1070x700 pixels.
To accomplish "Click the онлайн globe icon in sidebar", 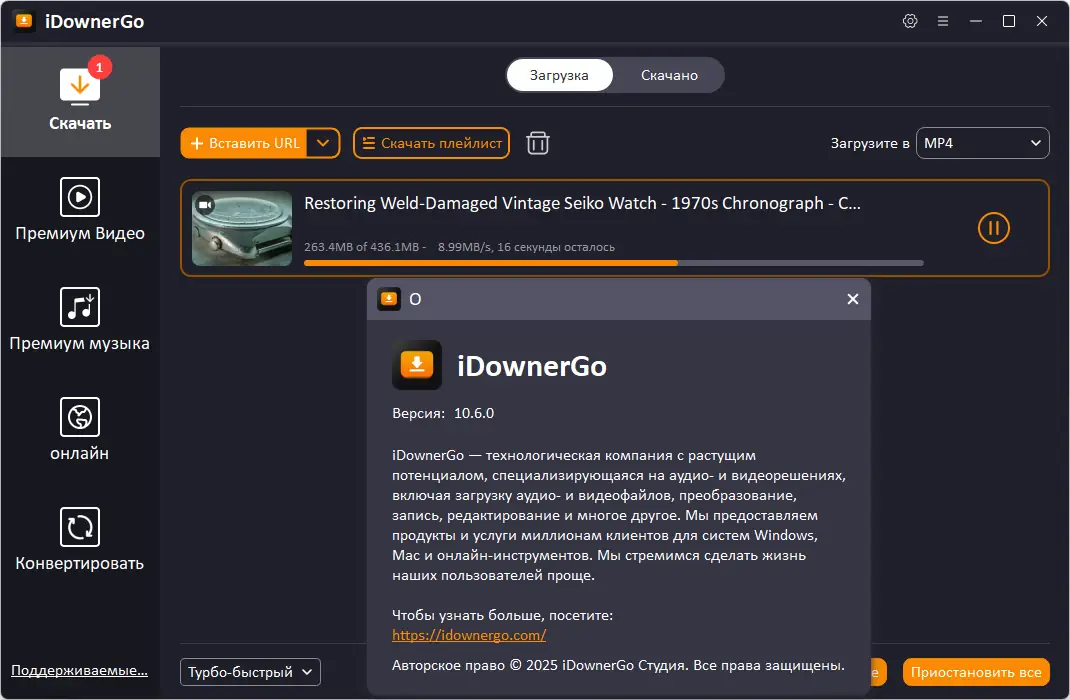I will point(80,428).
